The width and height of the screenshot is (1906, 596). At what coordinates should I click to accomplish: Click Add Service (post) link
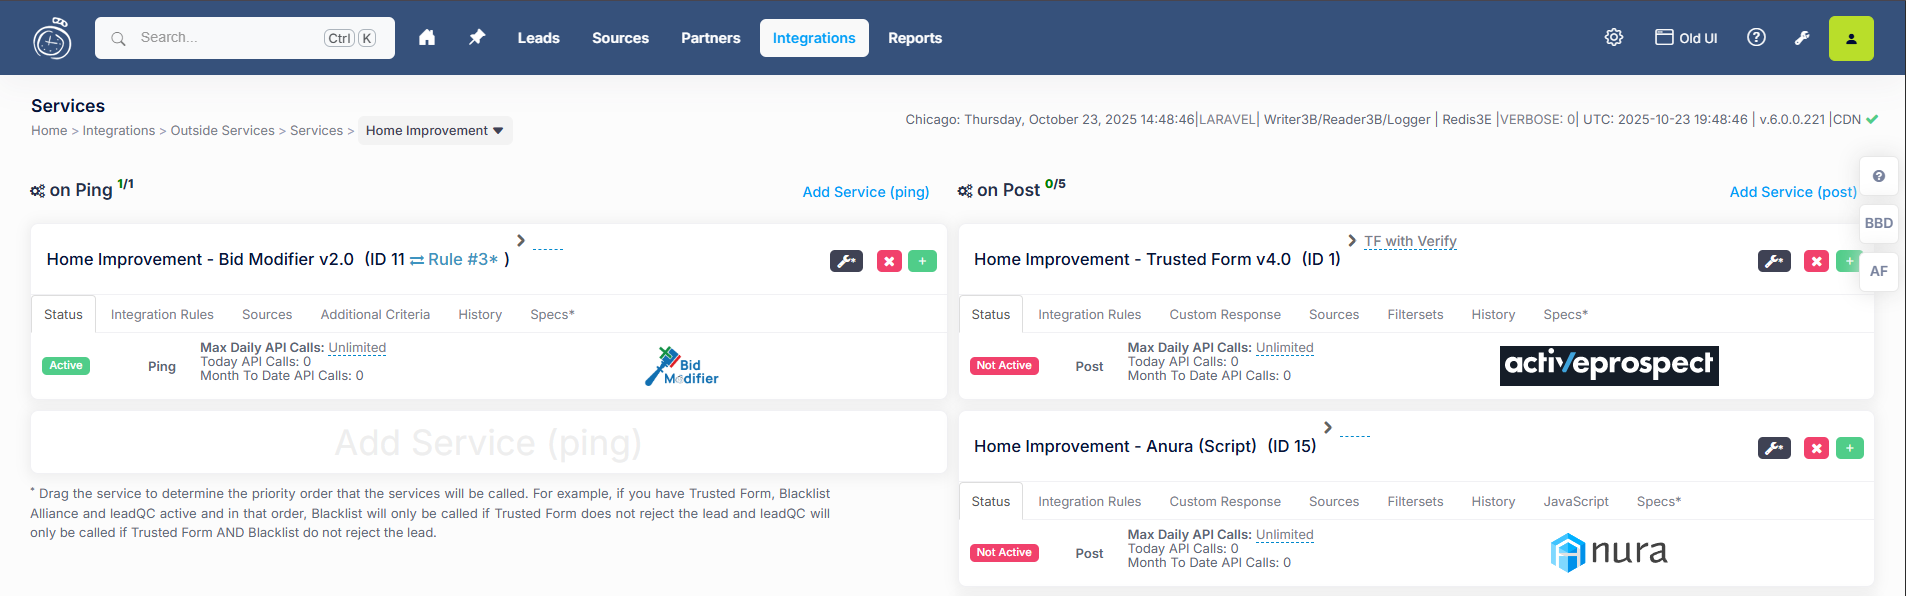[x=1792, y=192]
